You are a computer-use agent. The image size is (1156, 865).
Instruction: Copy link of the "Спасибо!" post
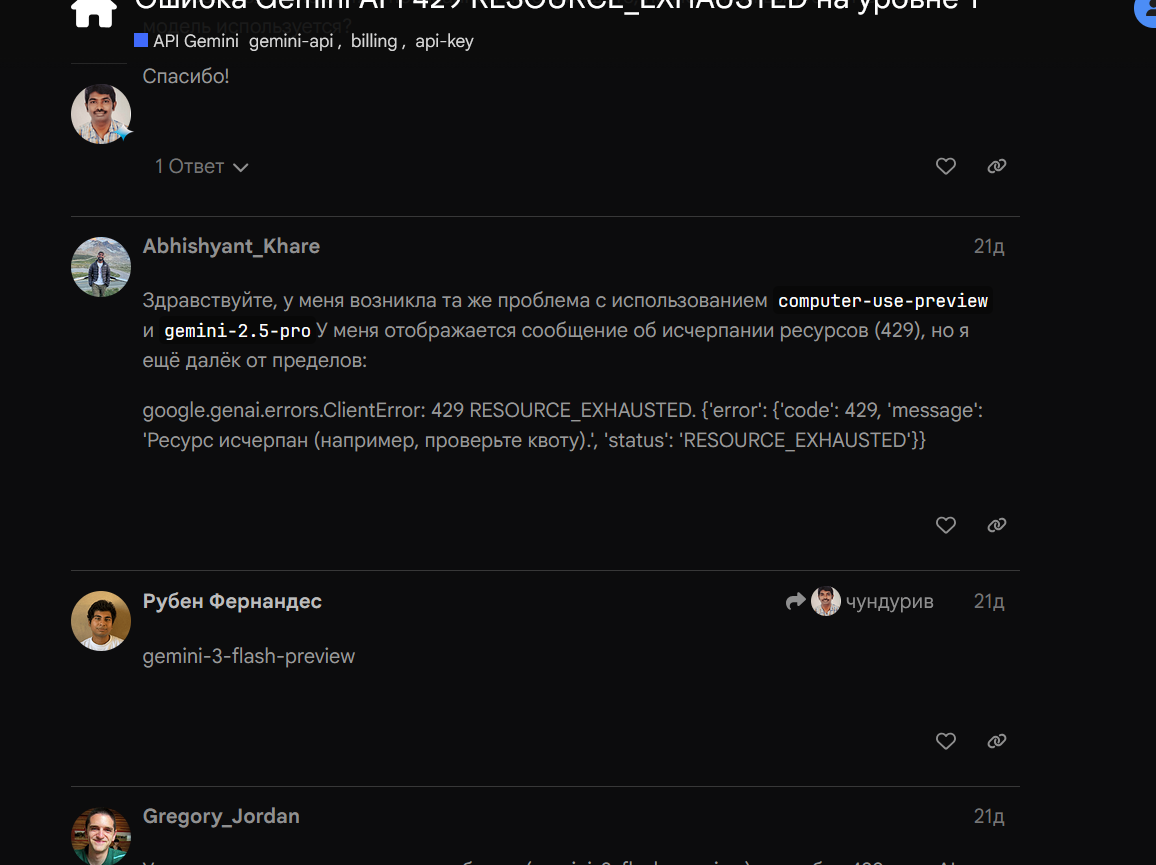click(996, 166)
